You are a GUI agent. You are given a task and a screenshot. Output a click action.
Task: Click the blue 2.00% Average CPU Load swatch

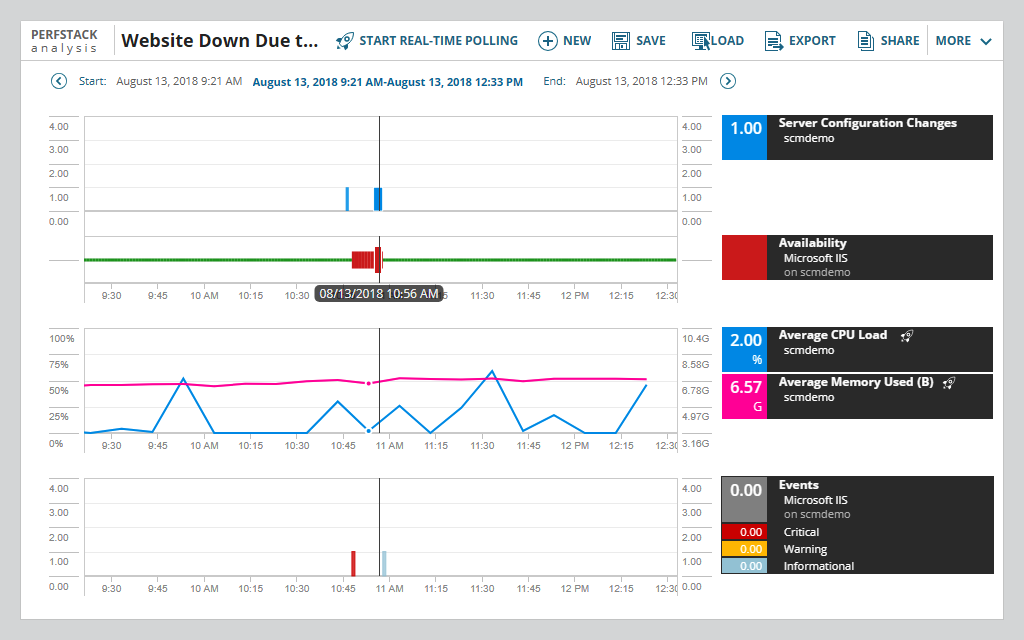(744, 348)
